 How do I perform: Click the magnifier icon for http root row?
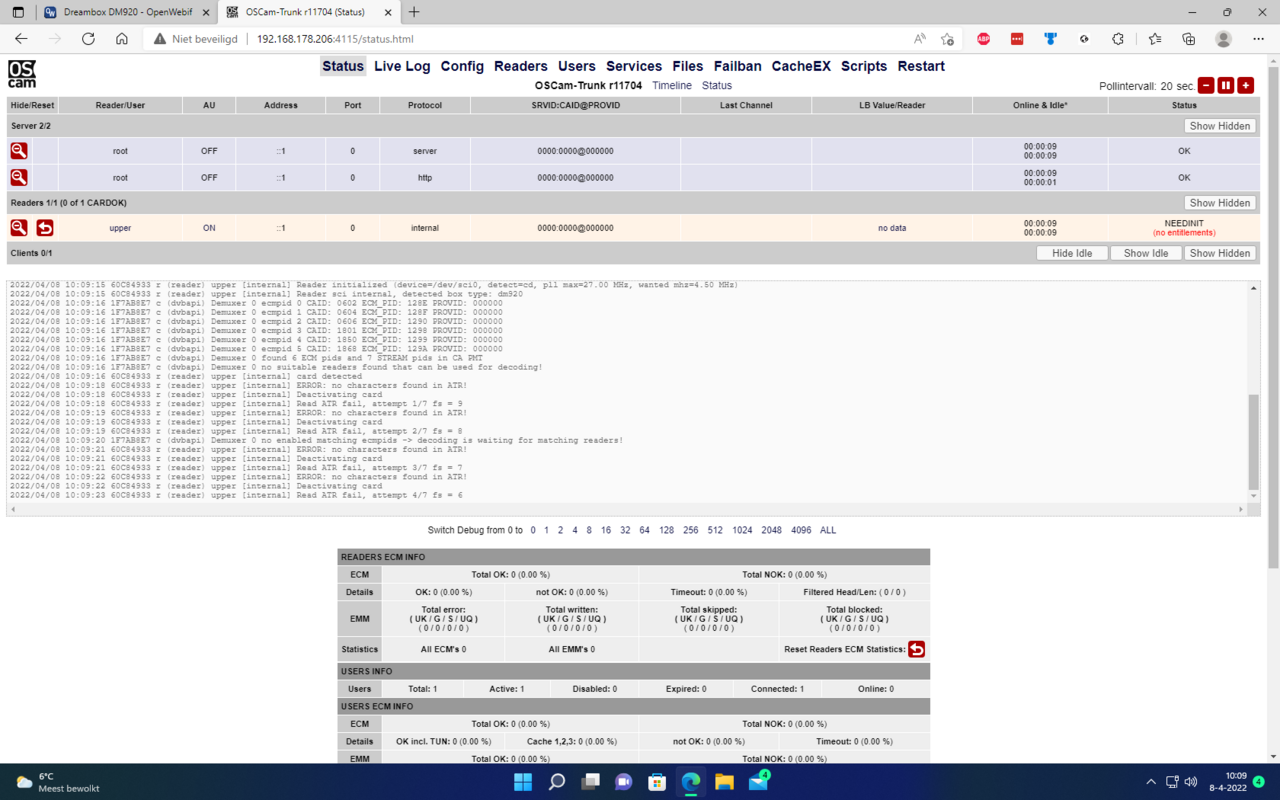19,178
